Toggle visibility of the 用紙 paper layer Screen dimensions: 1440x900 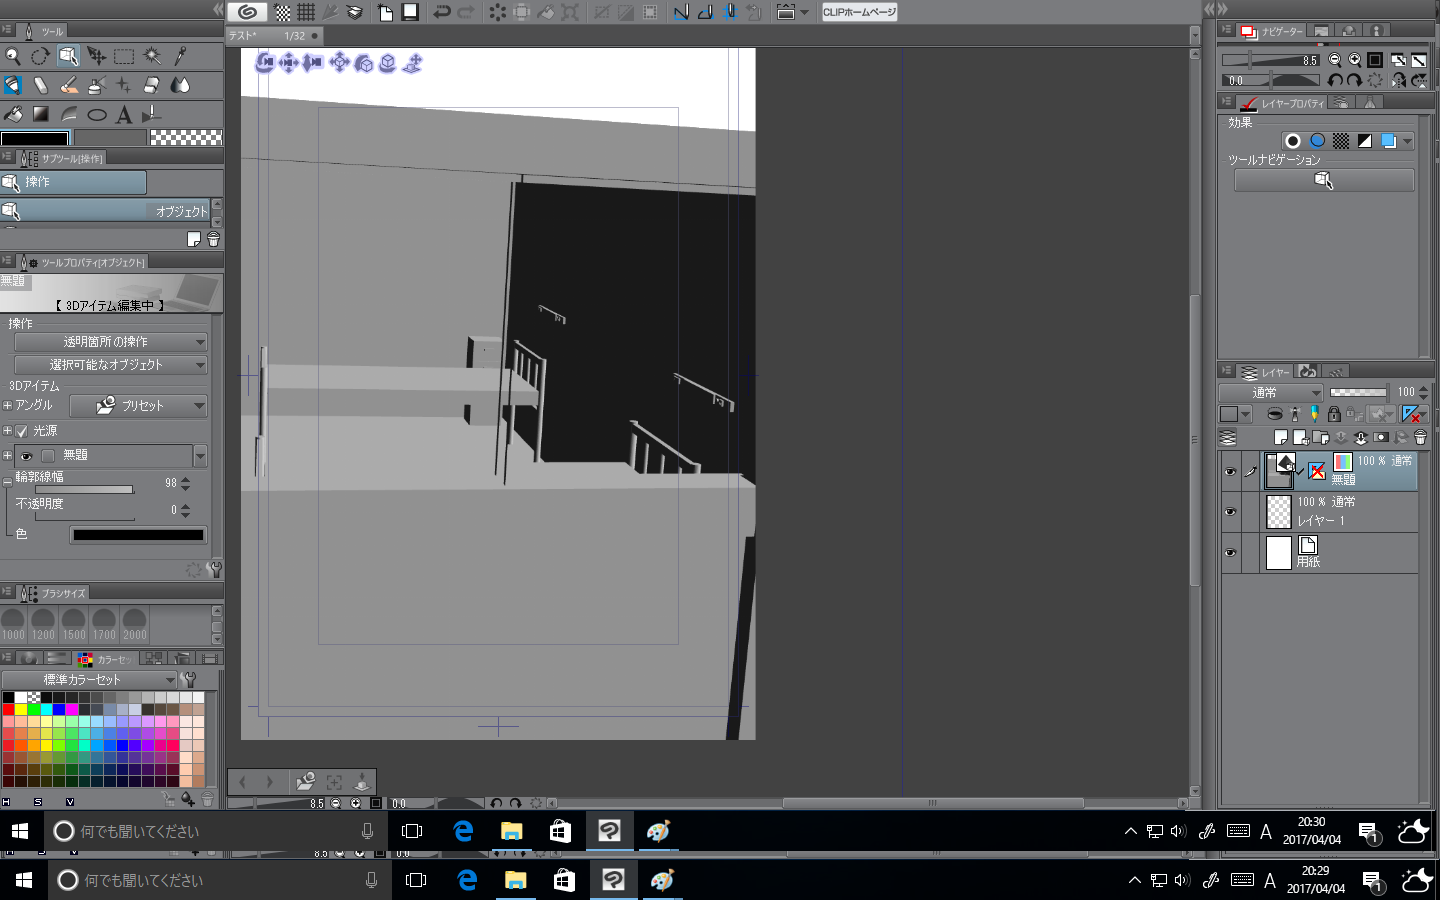point(1230,552)
